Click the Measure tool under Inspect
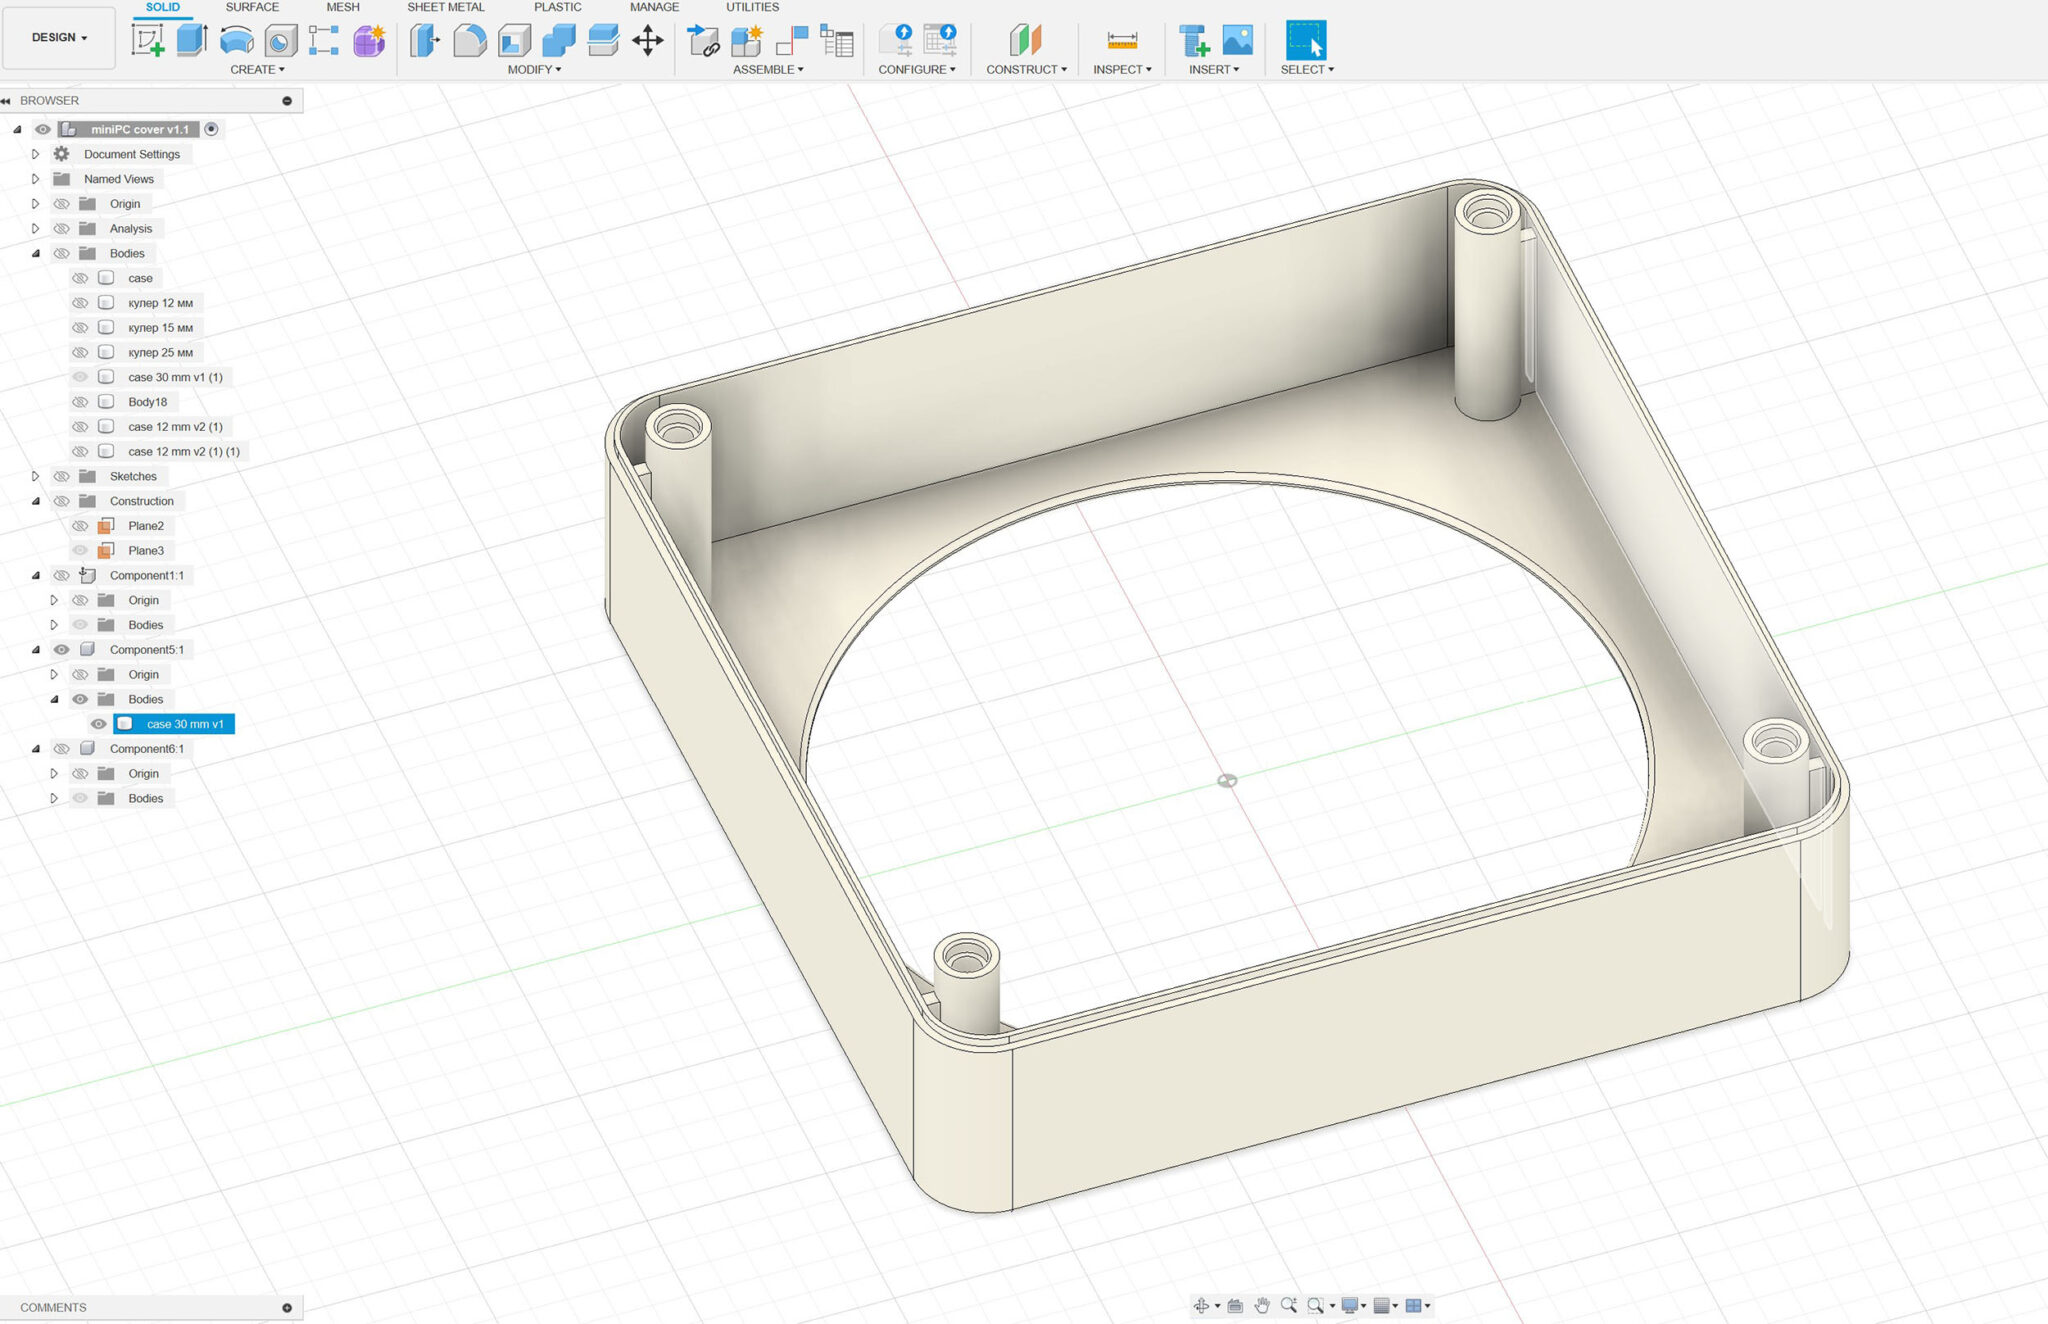The width and height of the screenshot is (2048, 1324). [x=1122, y=41]
